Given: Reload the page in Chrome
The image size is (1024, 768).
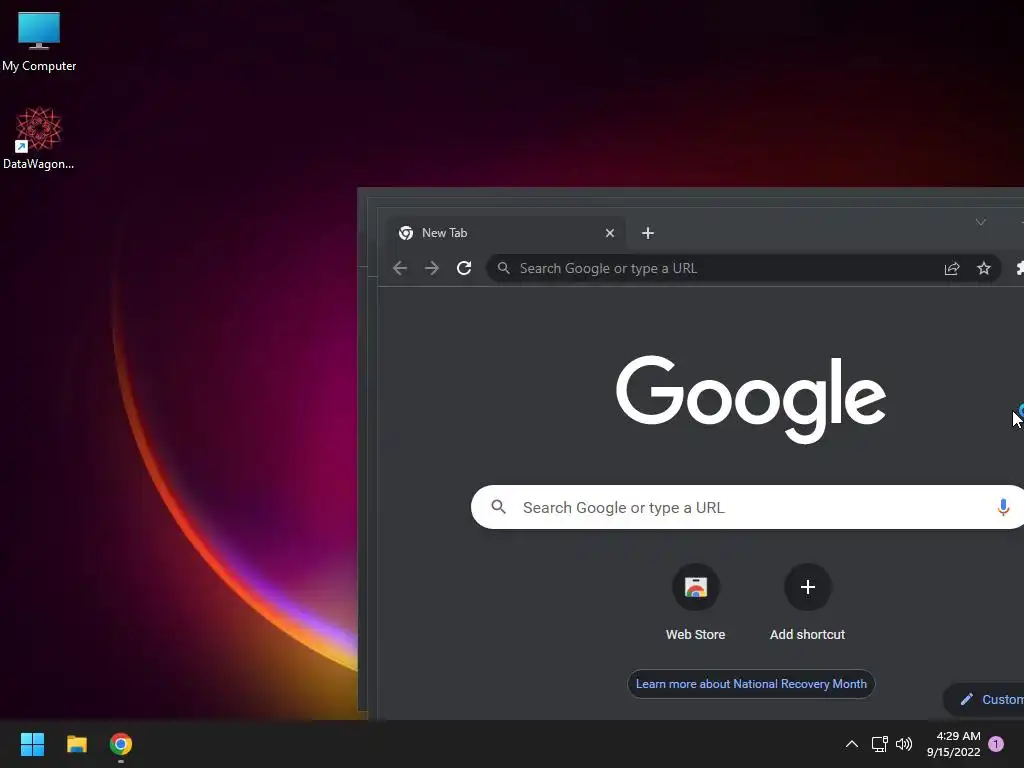Looking at the screenshot, I should click(464, 268).
